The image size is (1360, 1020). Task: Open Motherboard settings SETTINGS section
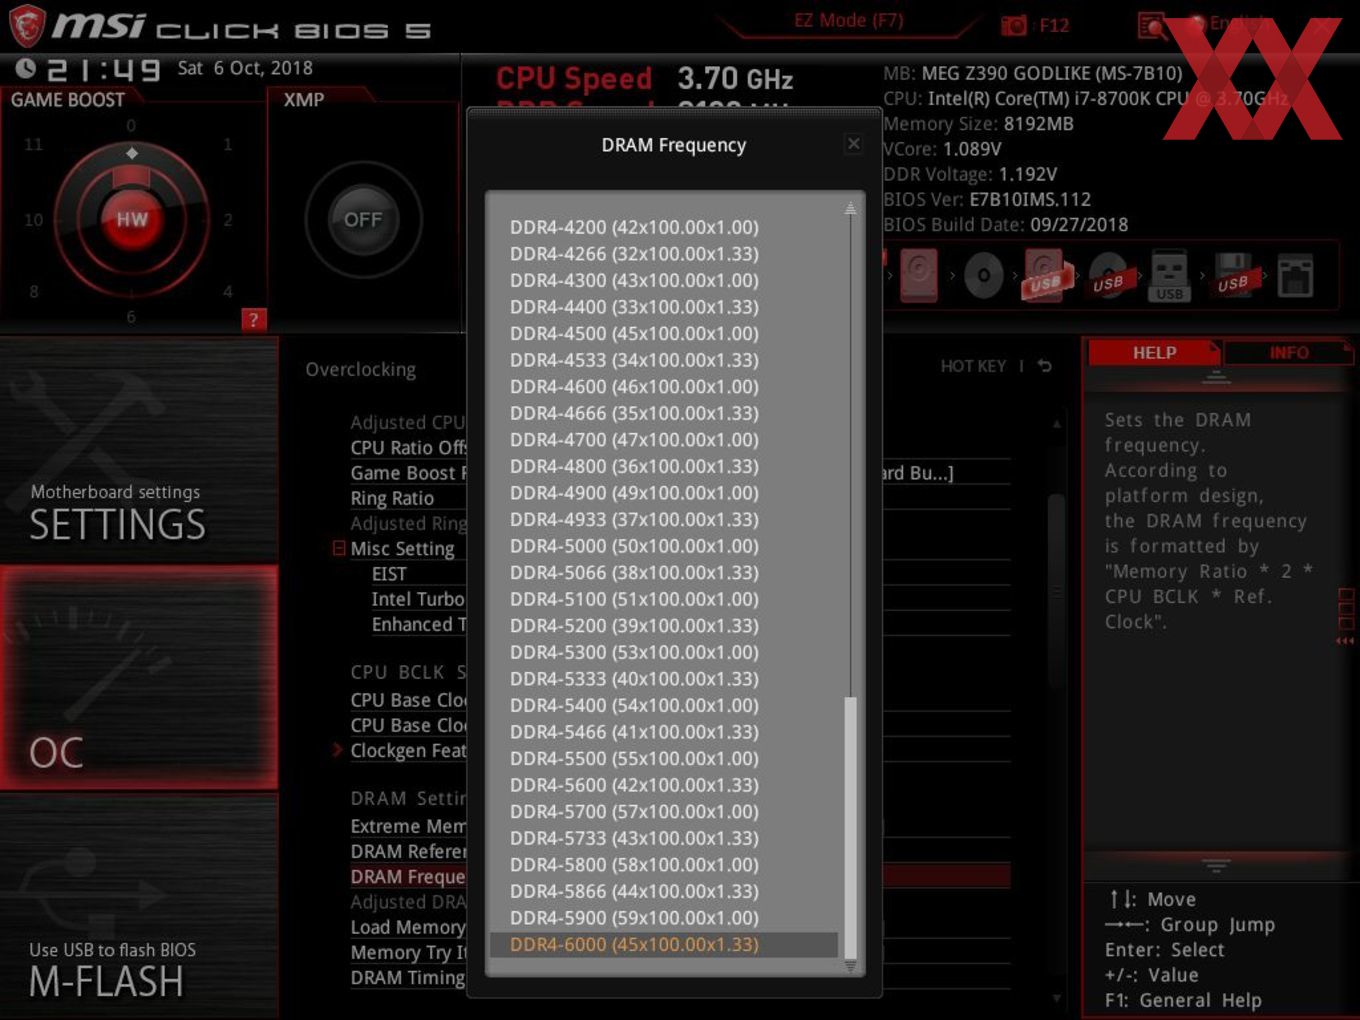[139, 450]
